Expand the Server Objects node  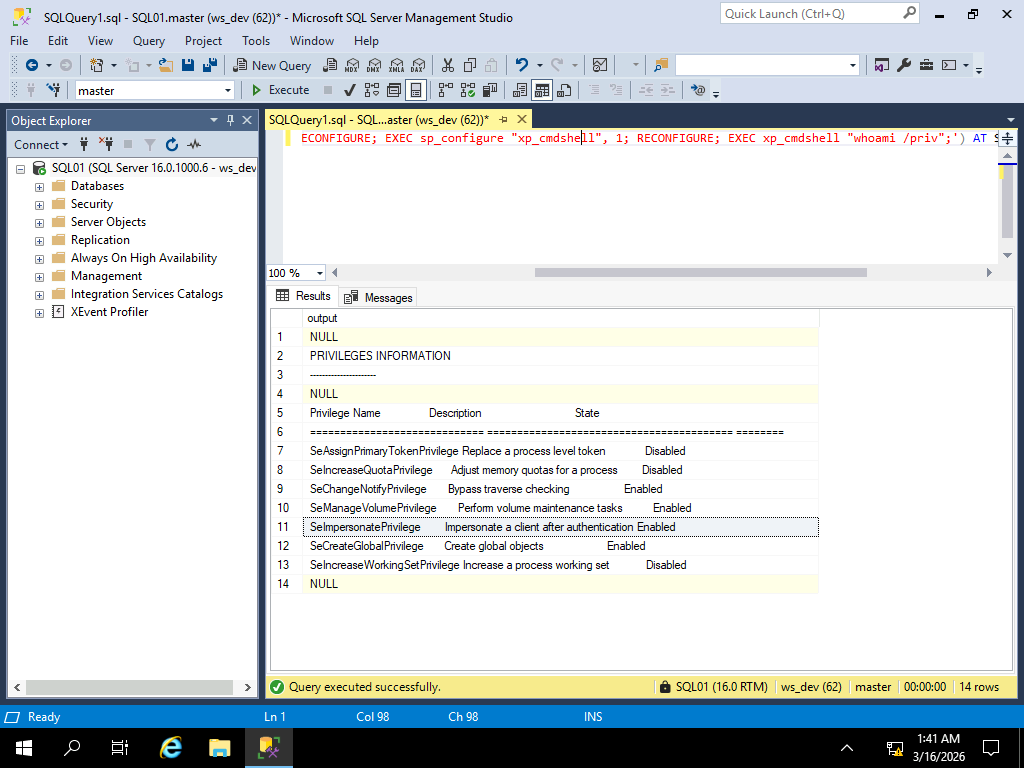pyautogui.click(x=39, y=223)
